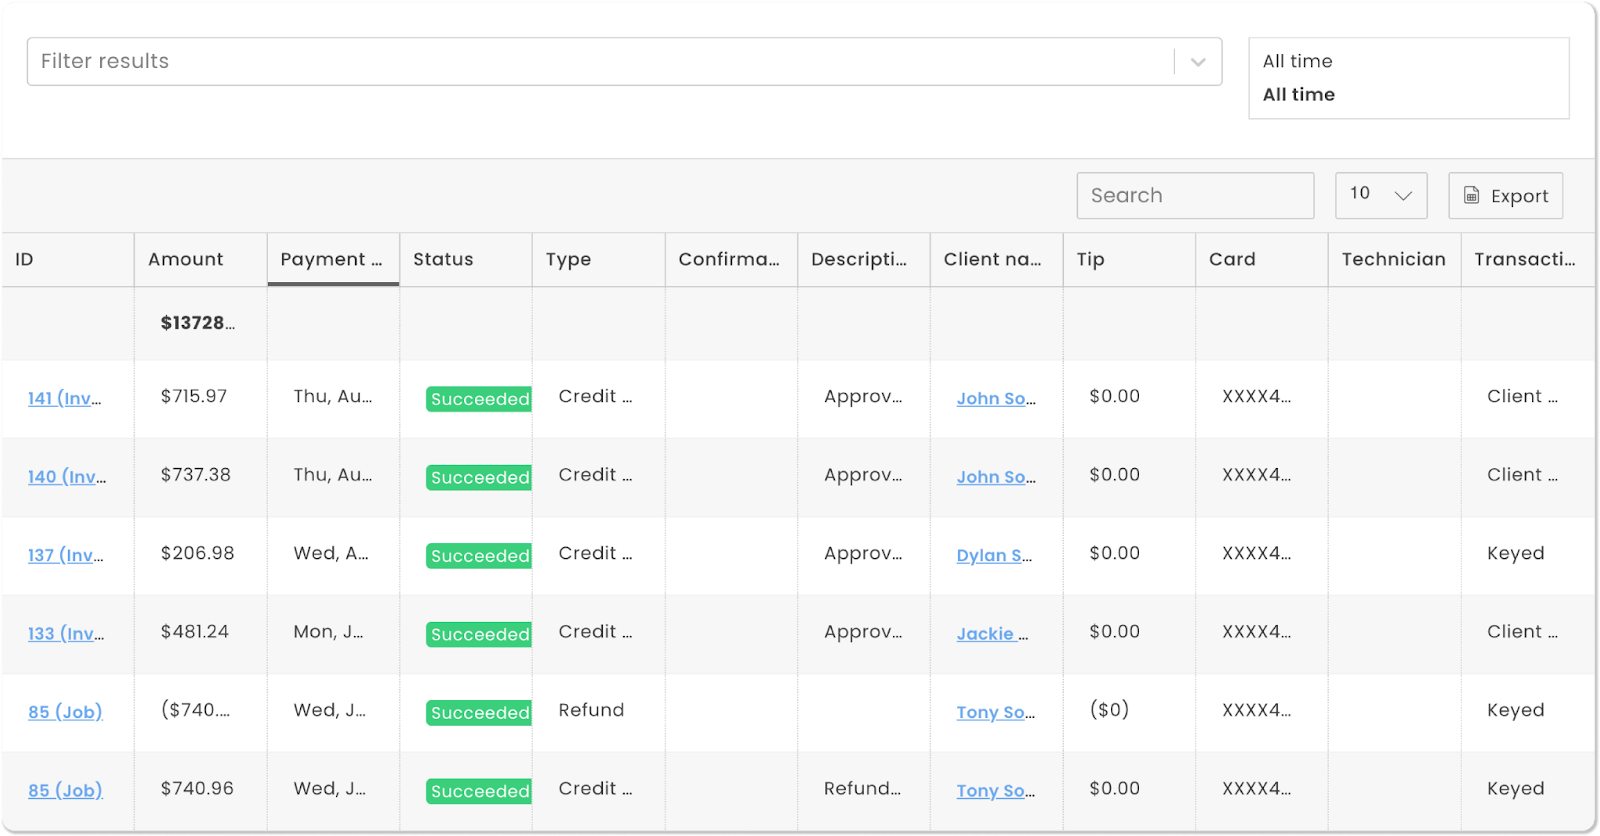The width and height of the screenshot is (1600, 836).
Task: Expand the rows-per-page dropdown showing 10
Action: (x=1380, y=195)
